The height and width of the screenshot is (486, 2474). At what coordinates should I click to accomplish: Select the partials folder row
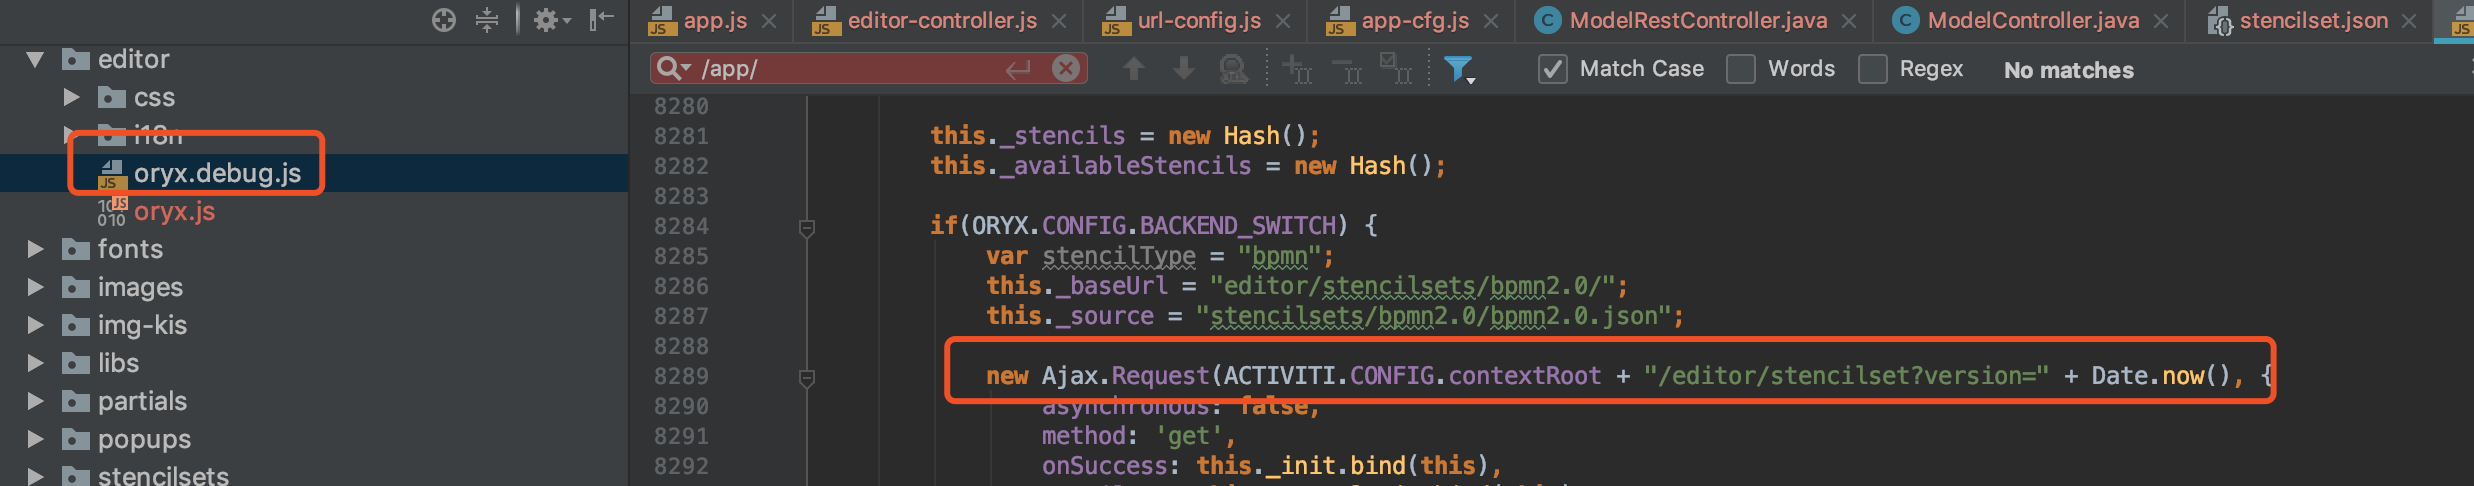(314, 401)
